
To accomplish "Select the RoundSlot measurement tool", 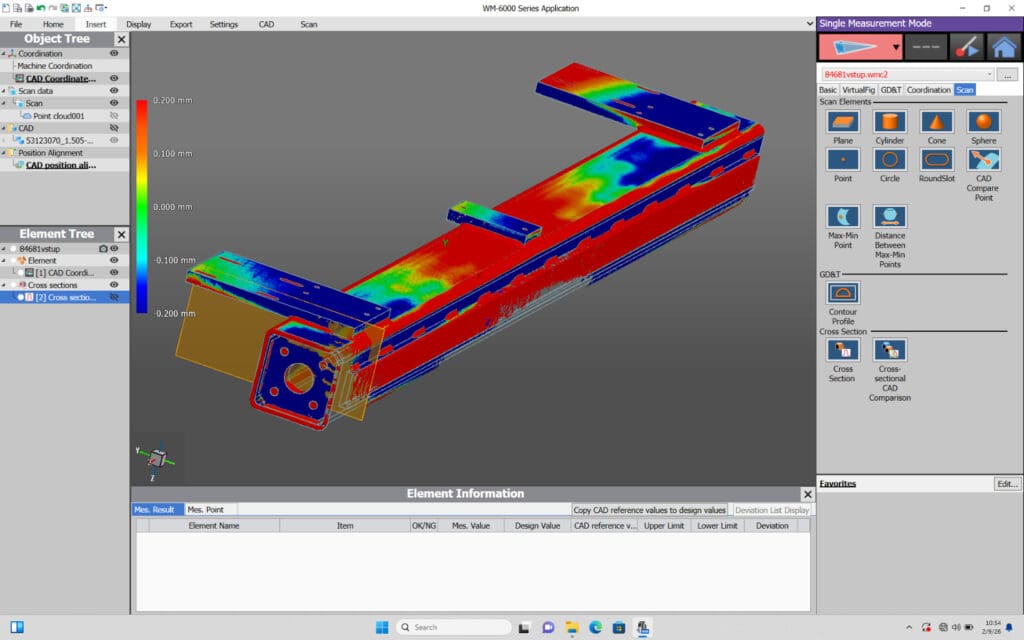I will point(936,162).
